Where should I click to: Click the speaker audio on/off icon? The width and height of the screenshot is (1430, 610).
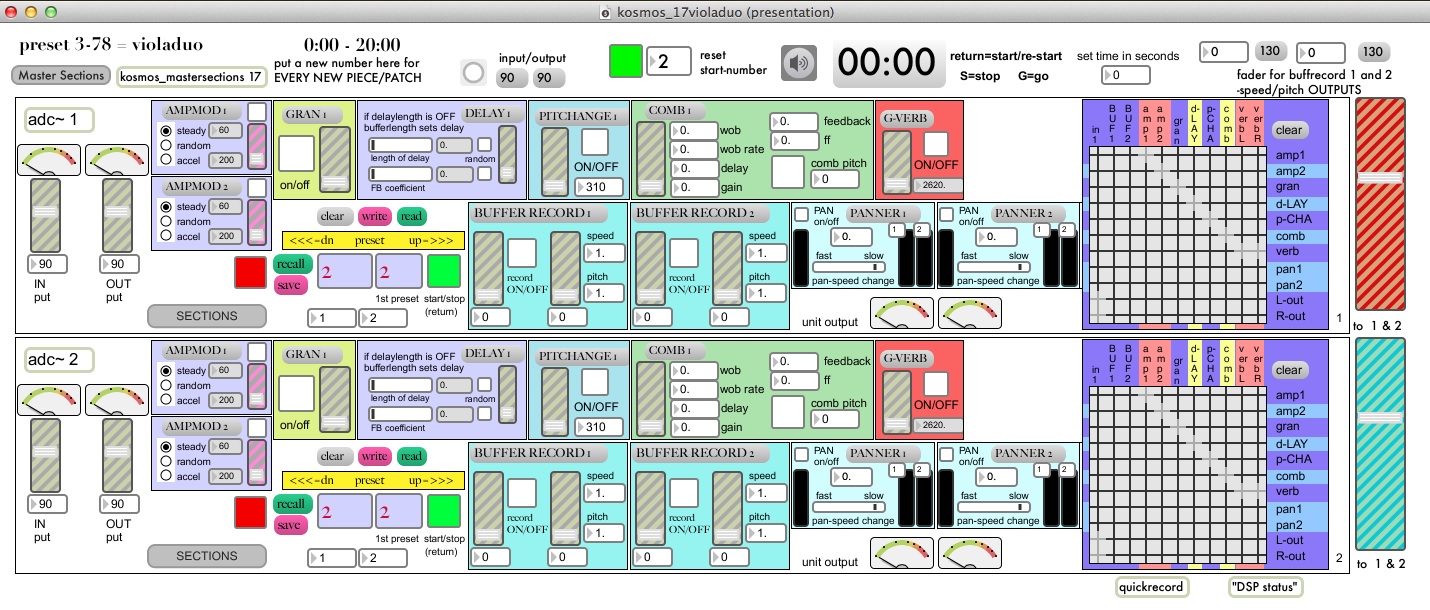(x=796, y=64)
